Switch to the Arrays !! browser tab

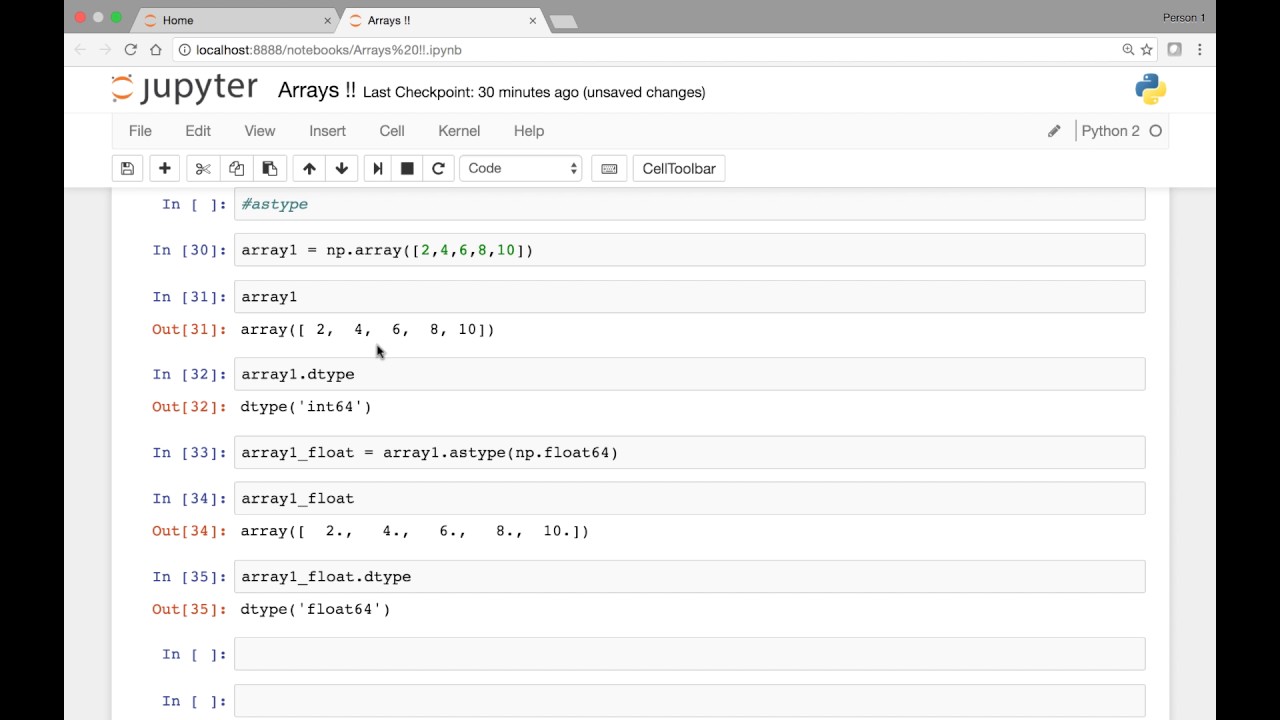click(x=440, y=20)
